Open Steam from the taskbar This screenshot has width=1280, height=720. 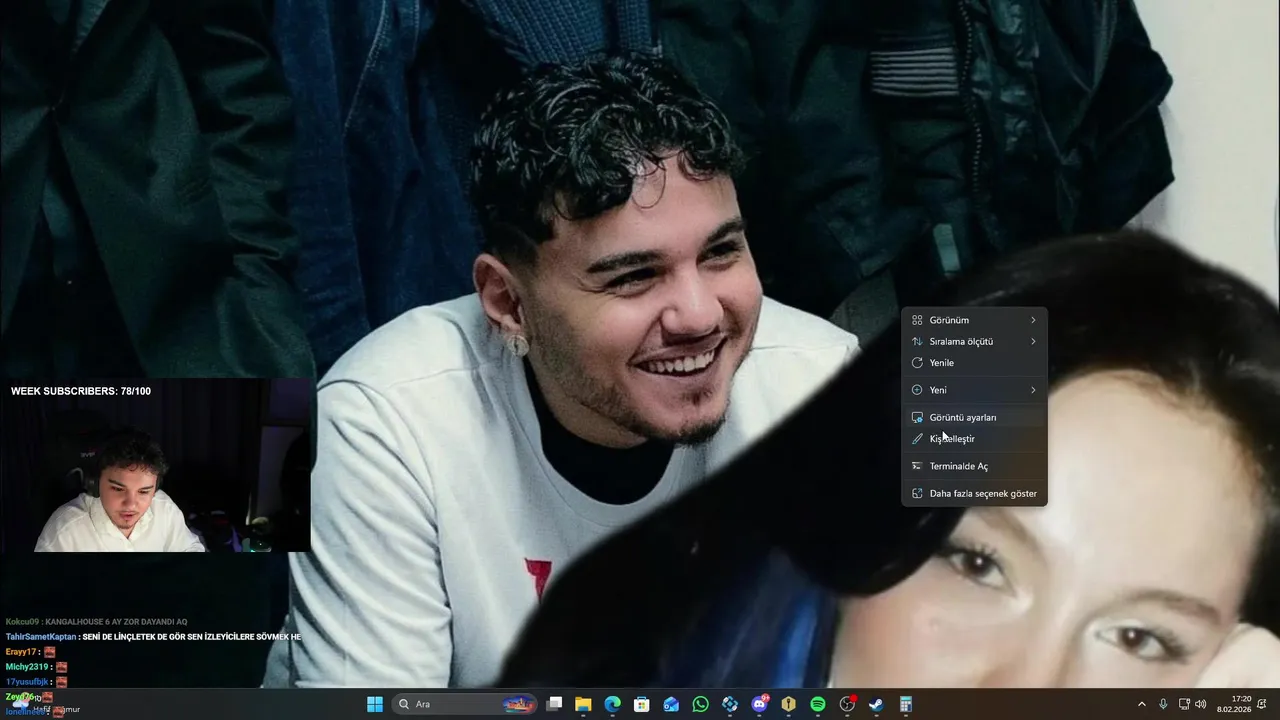[876, 704]
